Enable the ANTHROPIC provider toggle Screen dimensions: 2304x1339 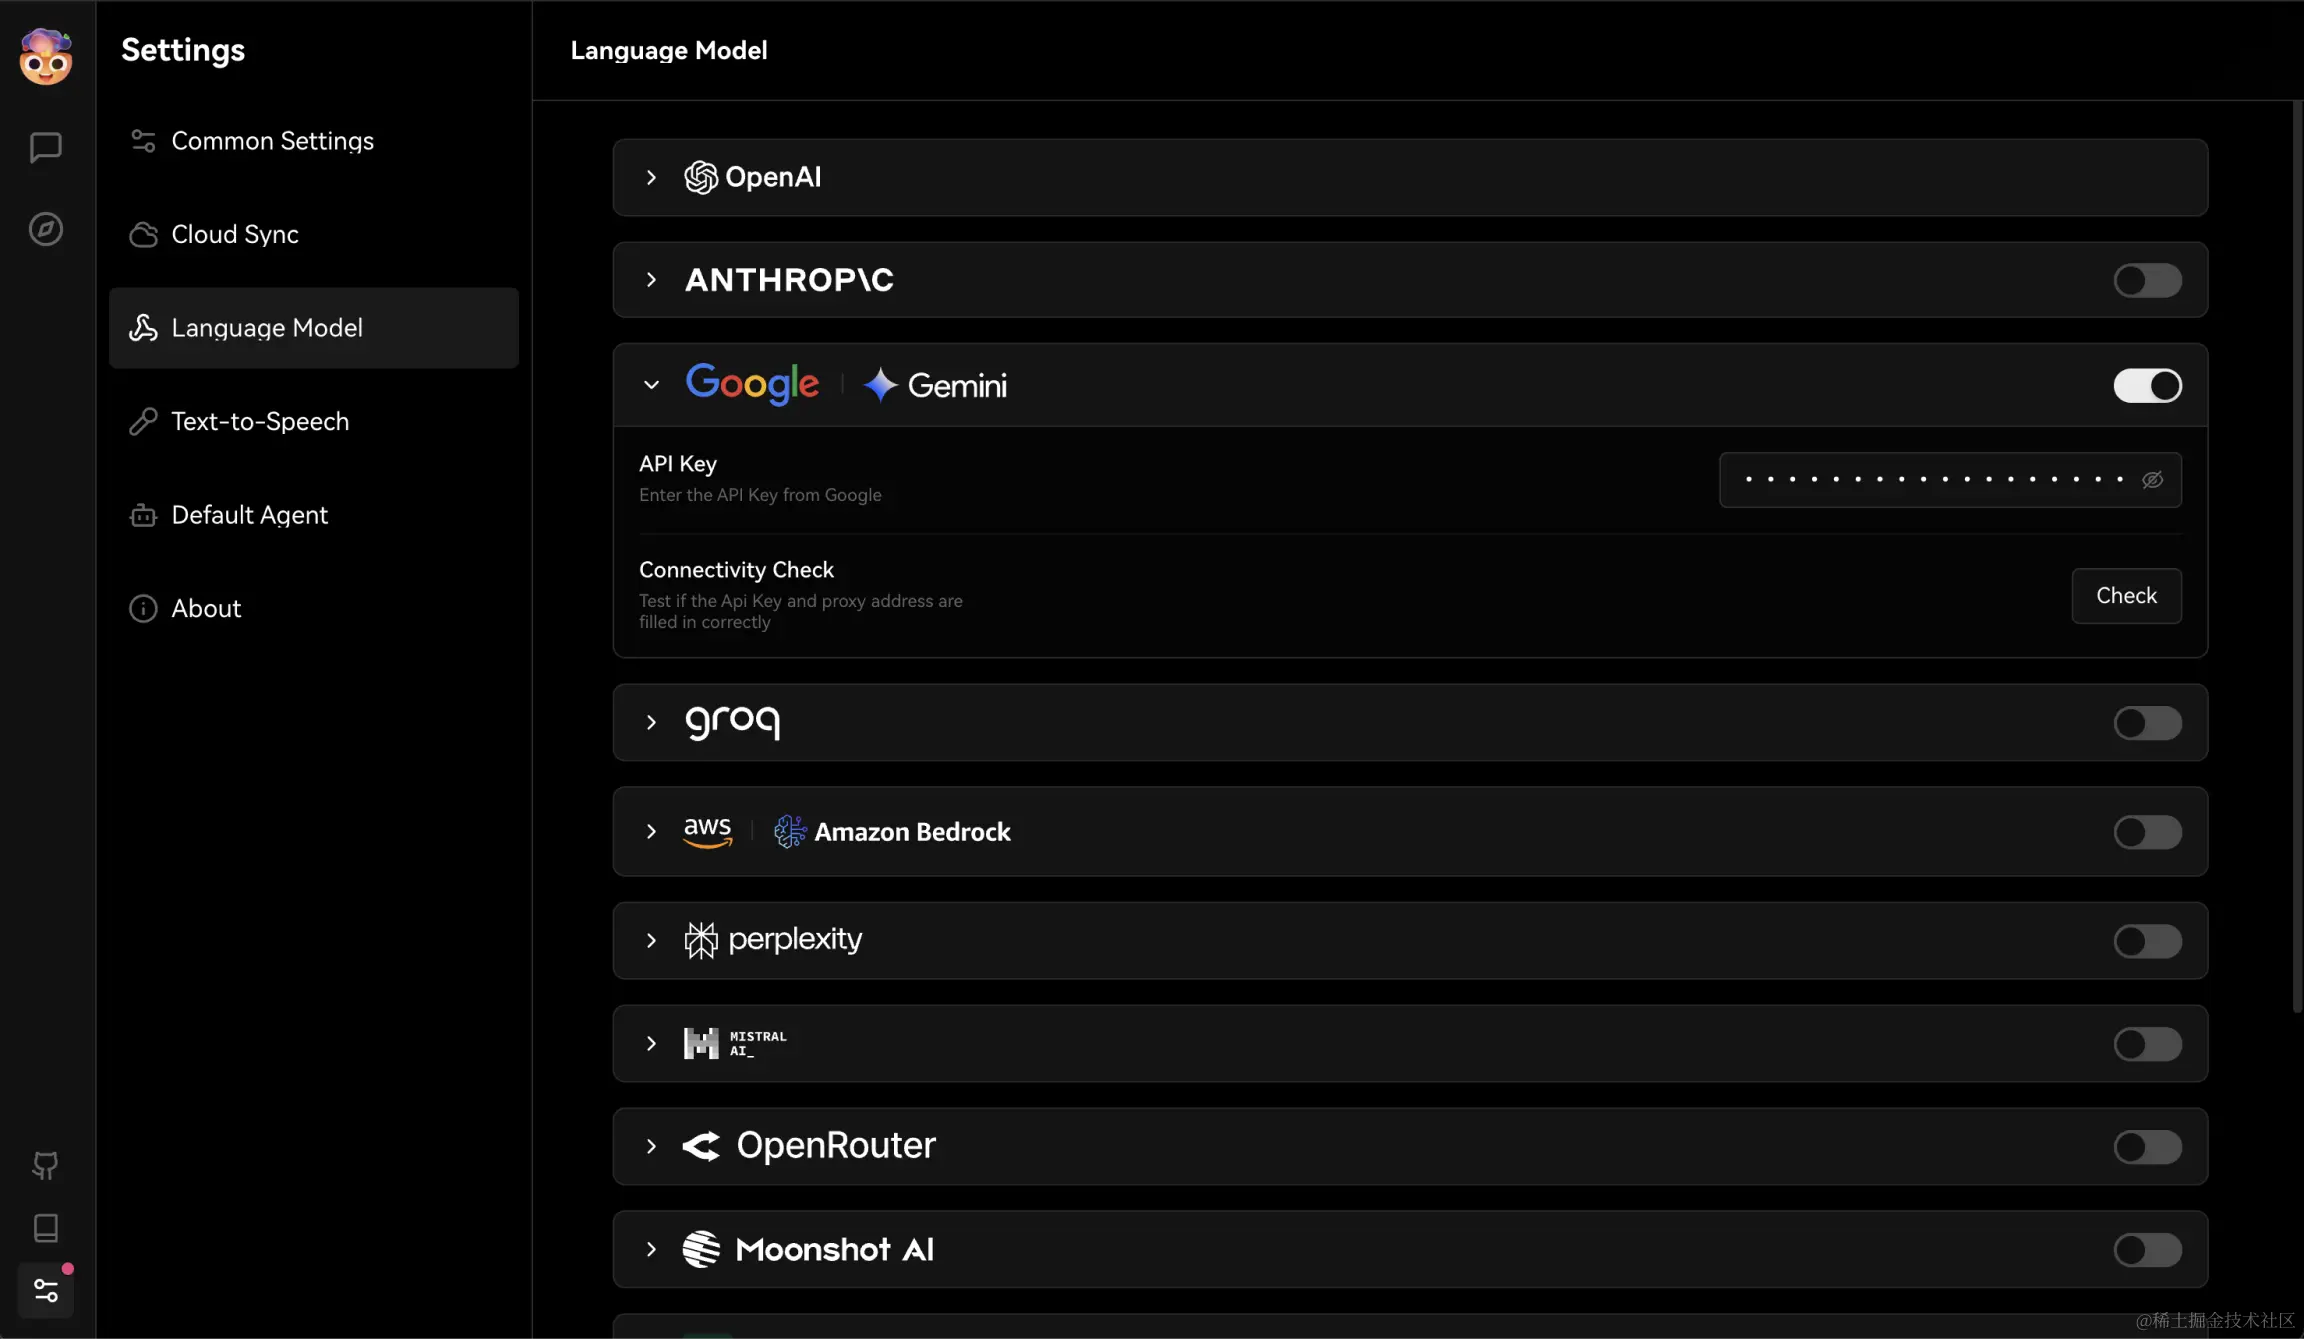click(x=2147, y=280)
